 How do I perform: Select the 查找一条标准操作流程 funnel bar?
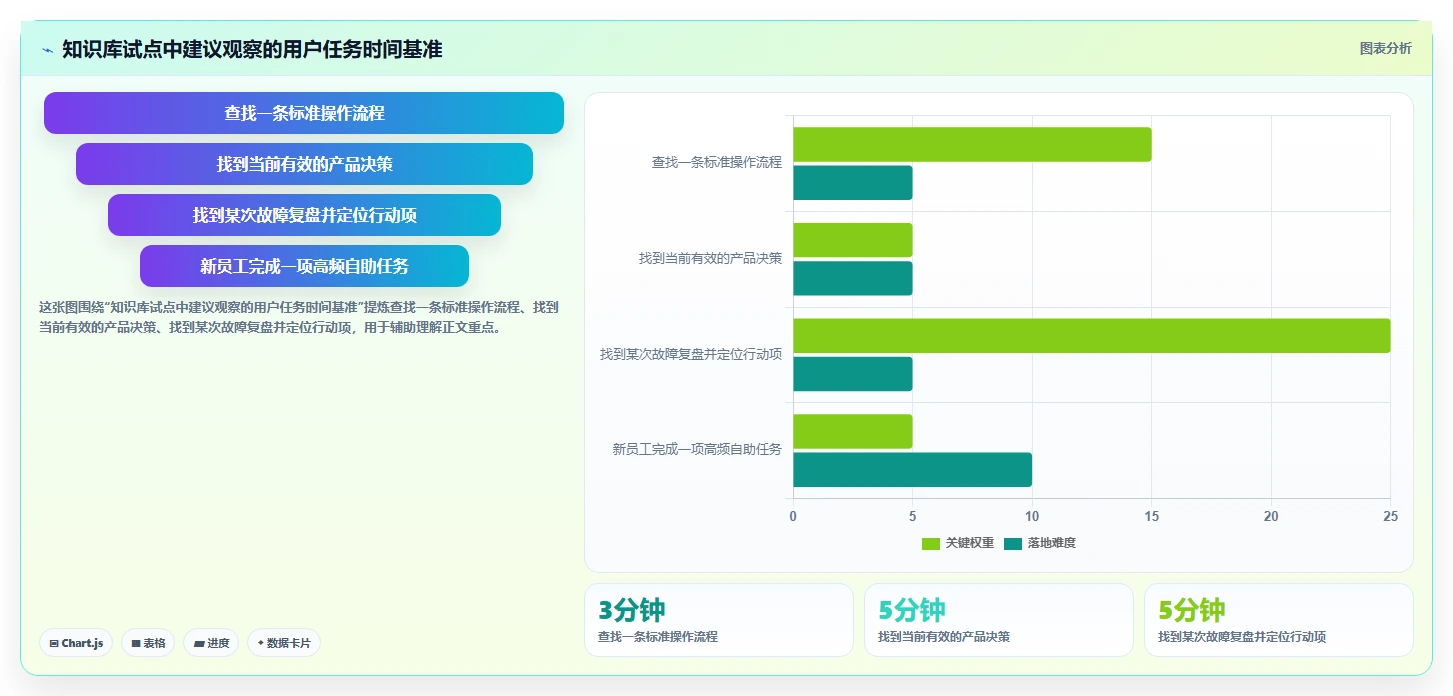(x=304, y=113)
